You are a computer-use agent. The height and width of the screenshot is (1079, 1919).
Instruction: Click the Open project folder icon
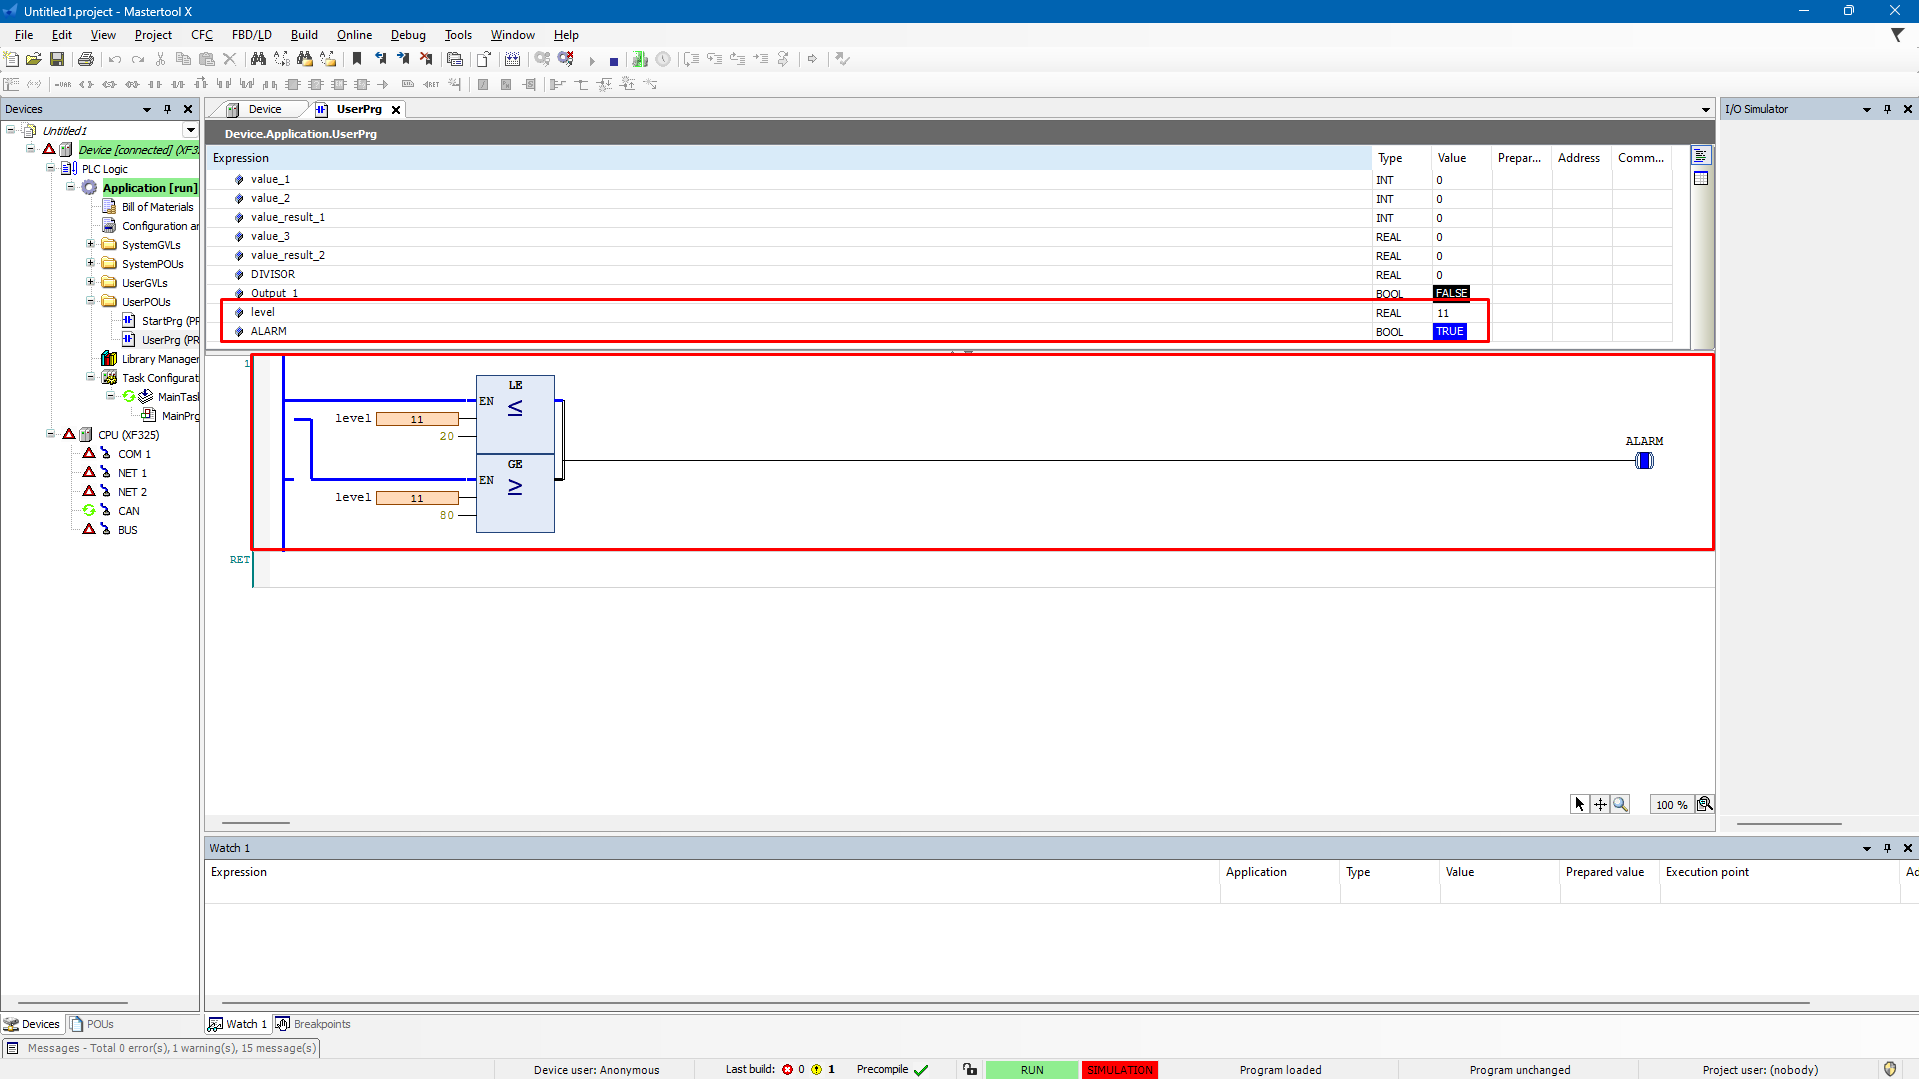[x=34, y=60]
